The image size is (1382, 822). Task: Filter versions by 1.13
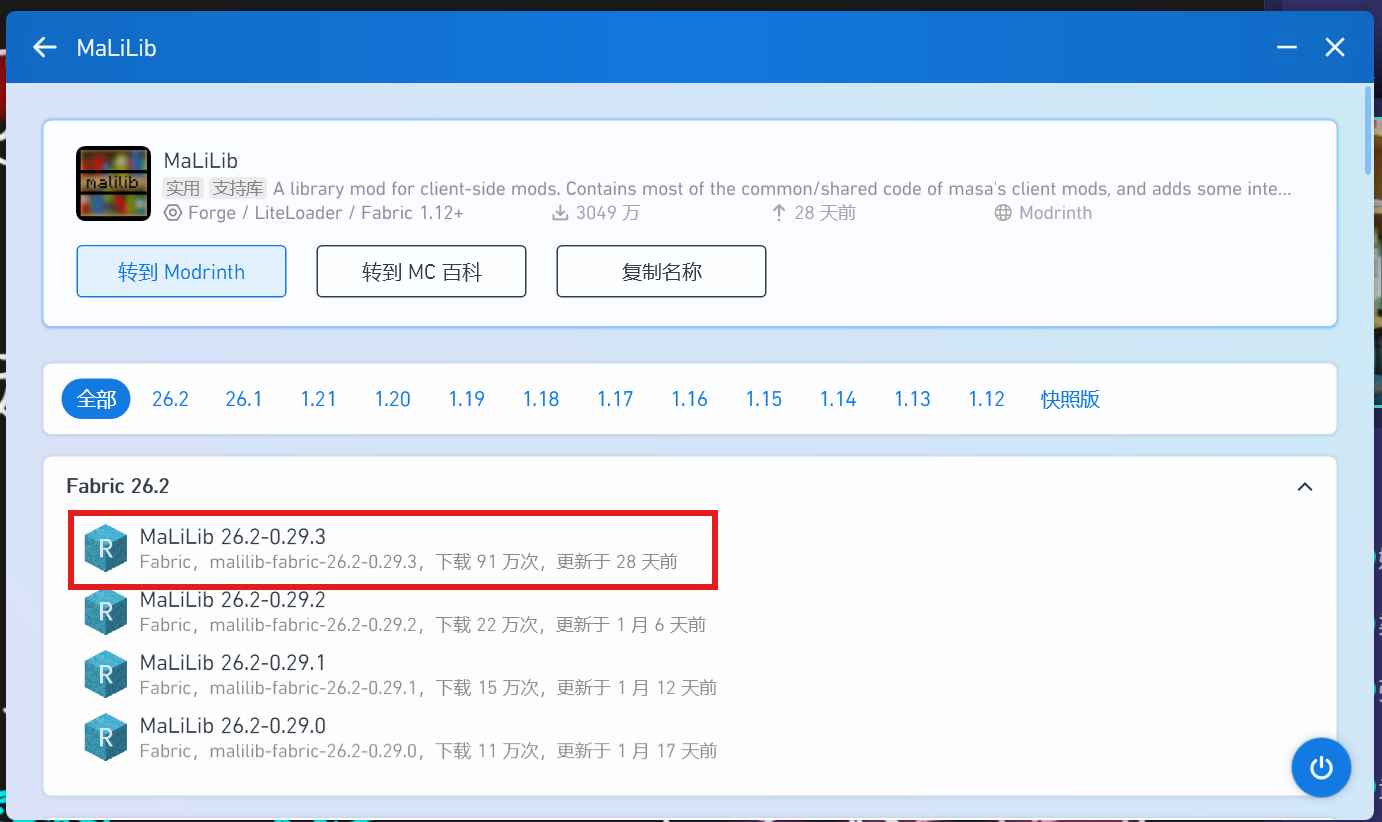(912, 399)
